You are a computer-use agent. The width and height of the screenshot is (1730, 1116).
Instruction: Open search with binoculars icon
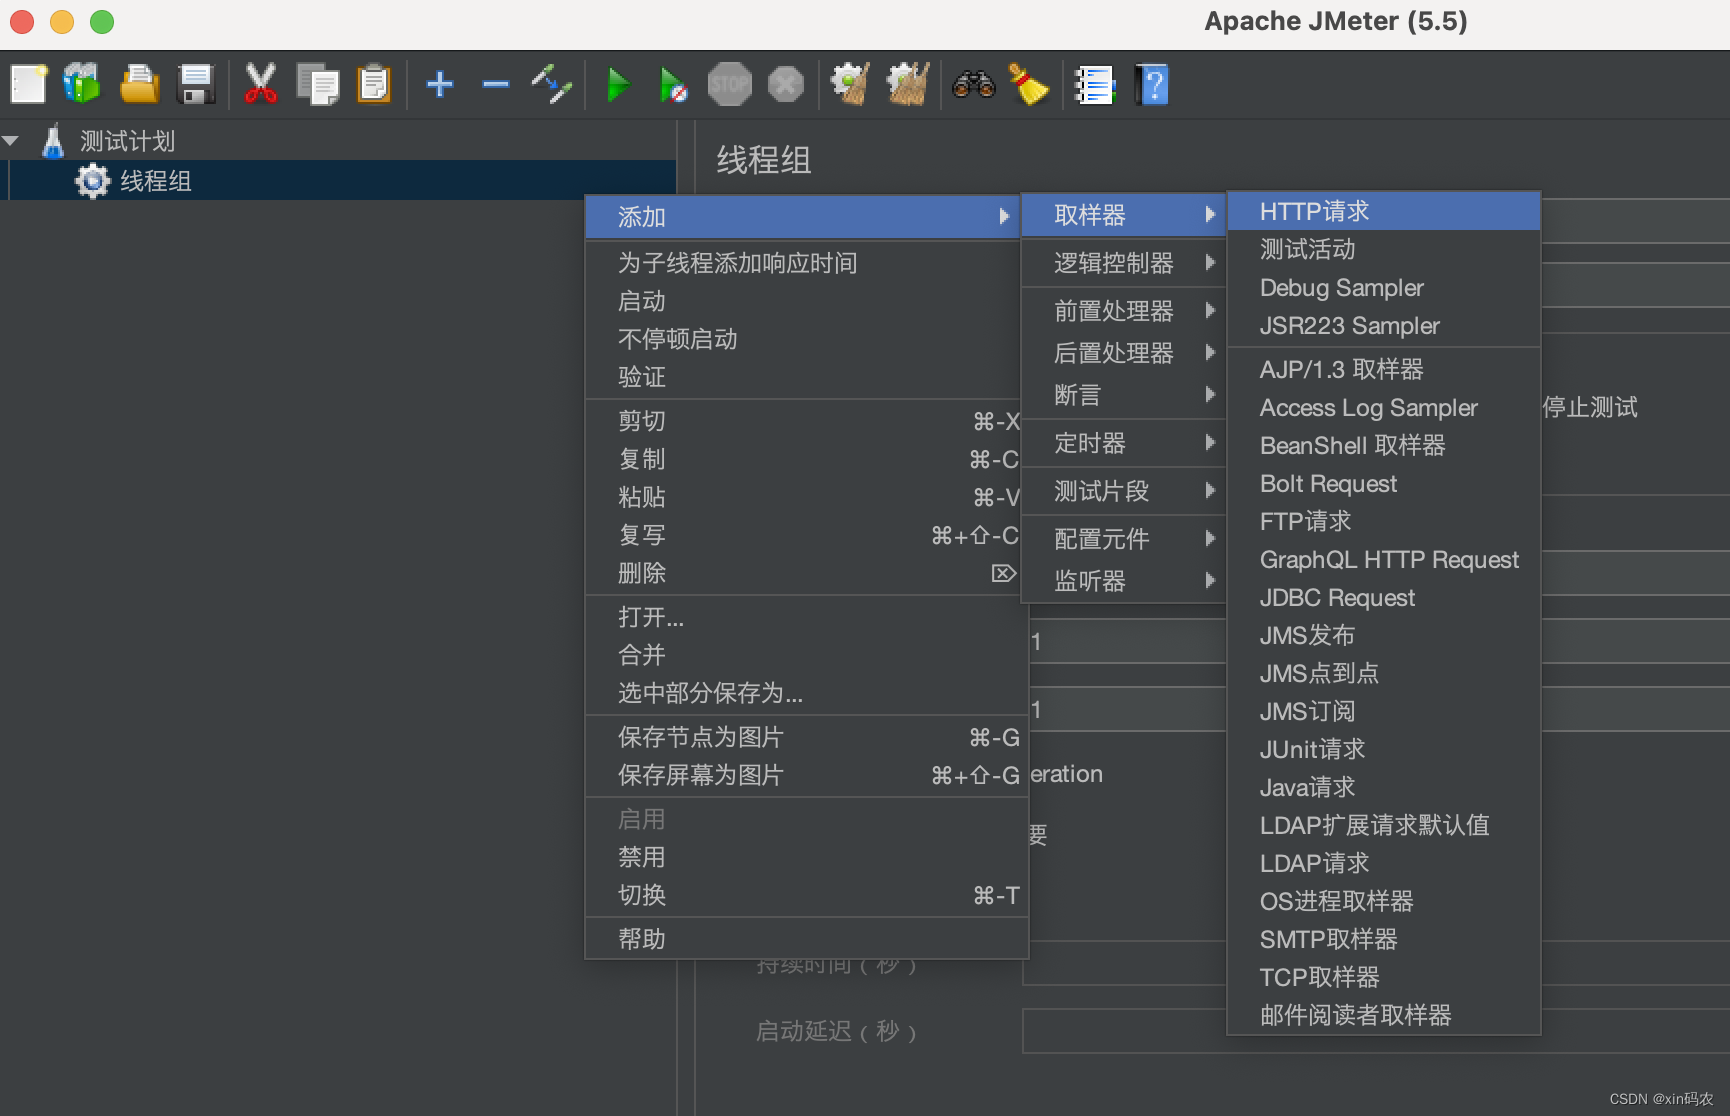973,84
